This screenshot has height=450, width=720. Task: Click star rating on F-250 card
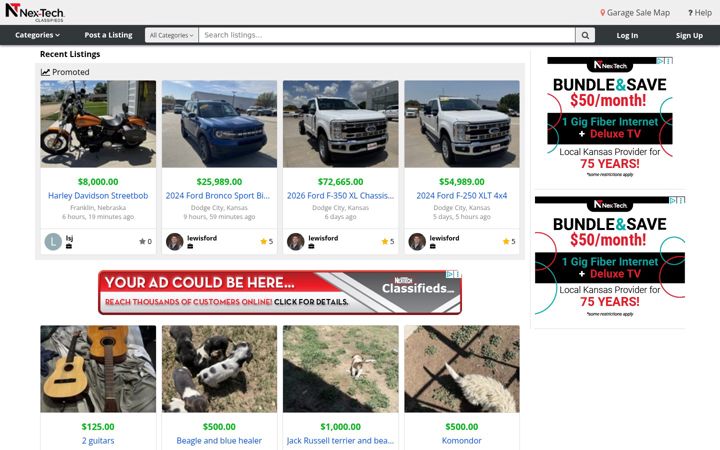point(509,242)
